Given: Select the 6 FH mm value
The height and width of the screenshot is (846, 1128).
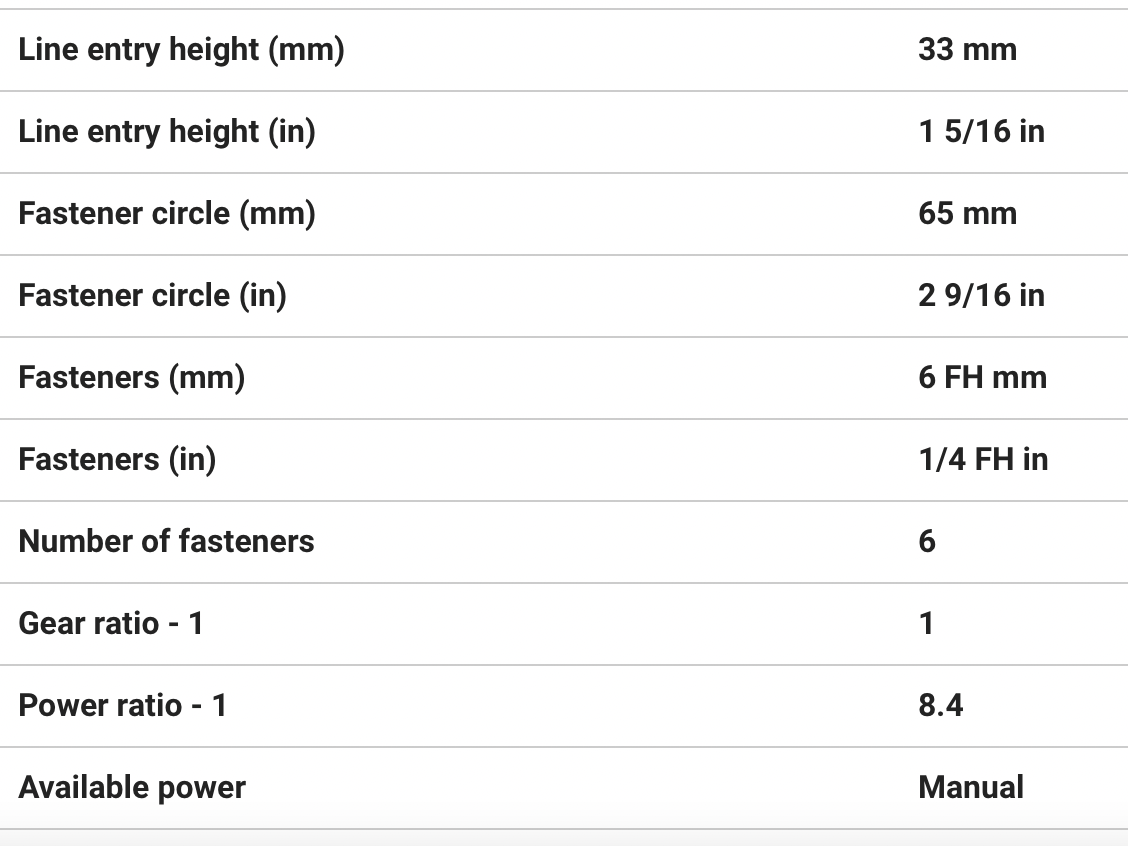Looking at the screenshot, I should click(x=982, y=377).
